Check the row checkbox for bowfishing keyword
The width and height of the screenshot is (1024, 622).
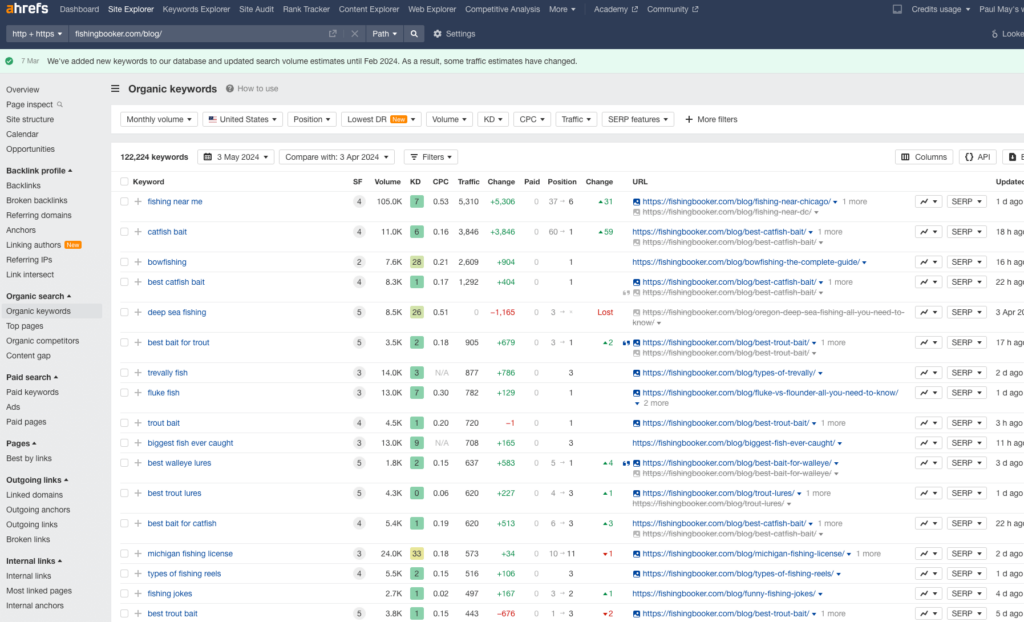[124, 261]
